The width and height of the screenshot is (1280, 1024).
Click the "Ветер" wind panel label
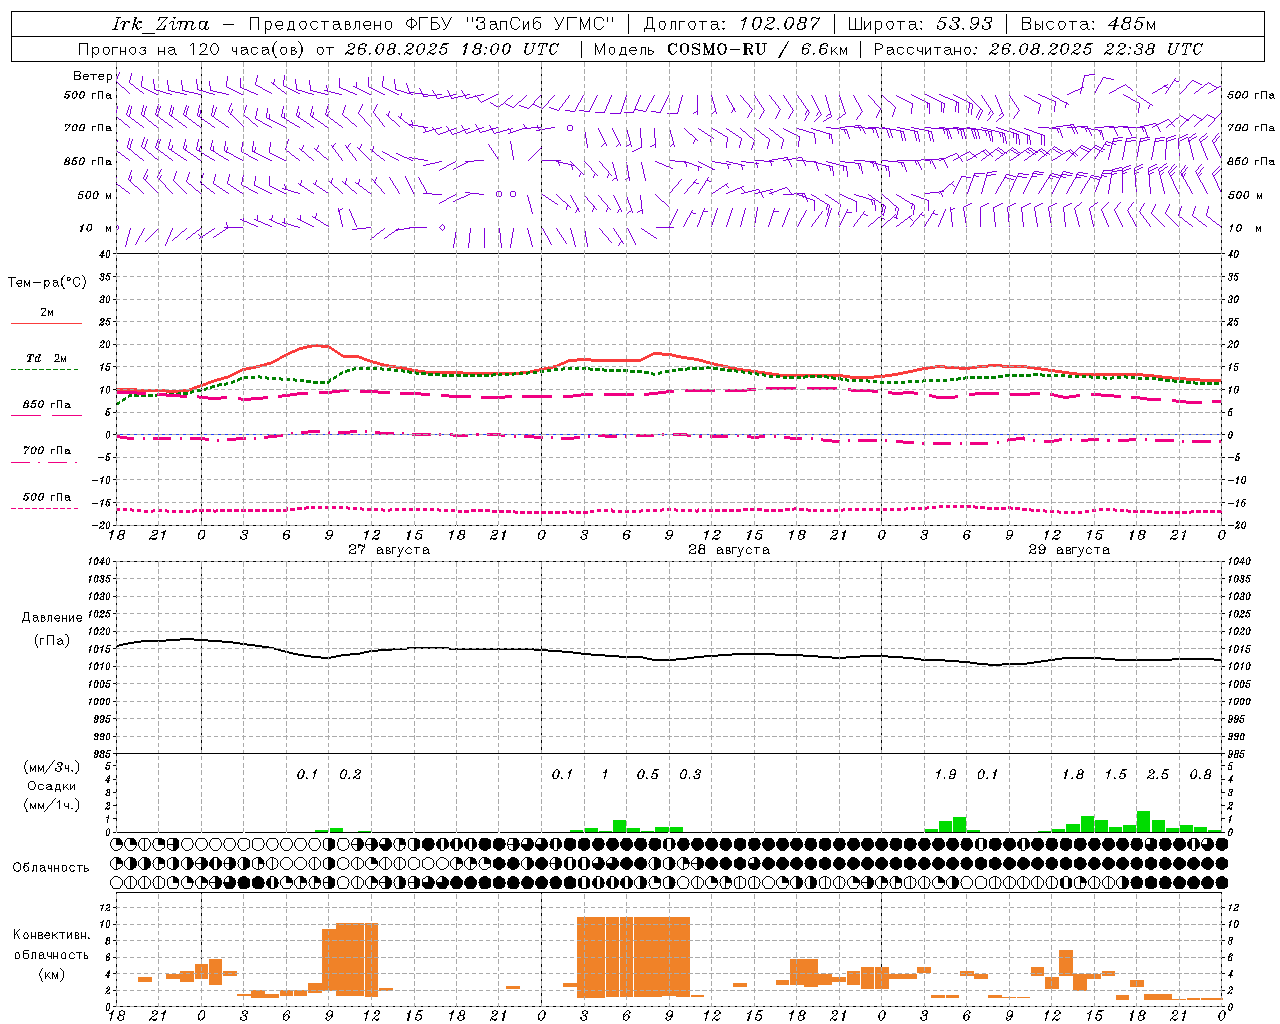pyautogui.click(x=93, y=76)
